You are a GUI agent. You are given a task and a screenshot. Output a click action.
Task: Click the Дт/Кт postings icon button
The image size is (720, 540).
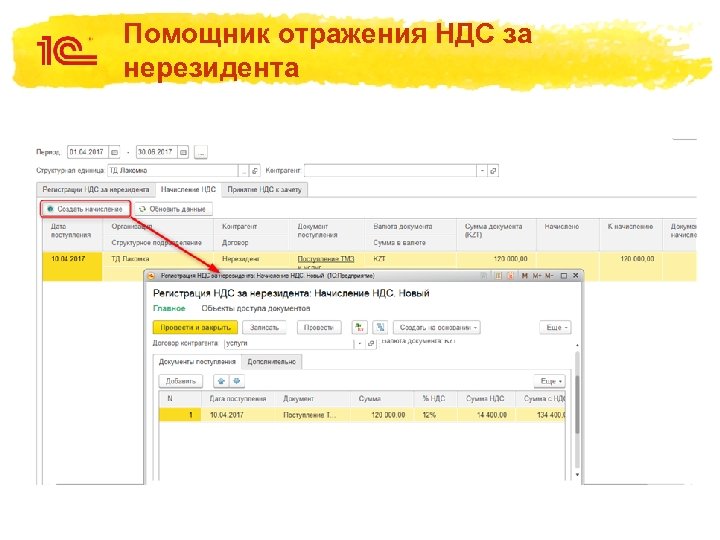[359, 327]
